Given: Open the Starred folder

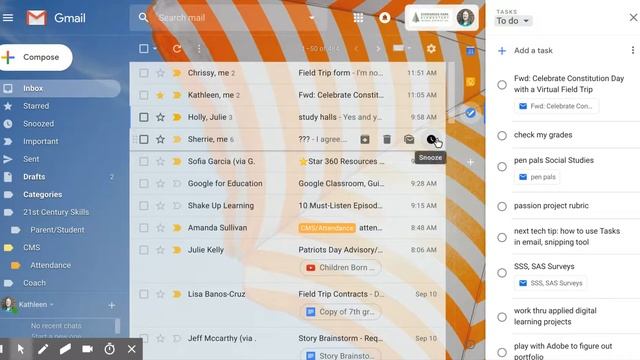Looking at the screenshot, I should (36, 106).
